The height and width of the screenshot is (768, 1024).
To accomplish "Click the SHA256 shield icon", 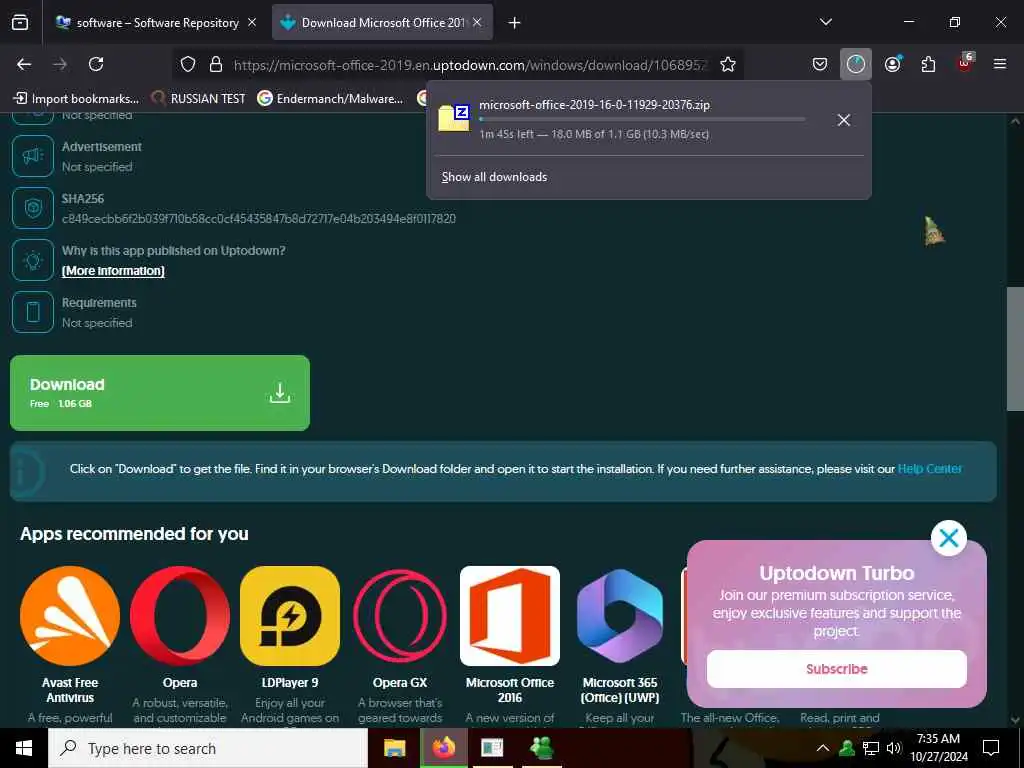I will coord(33,208).
